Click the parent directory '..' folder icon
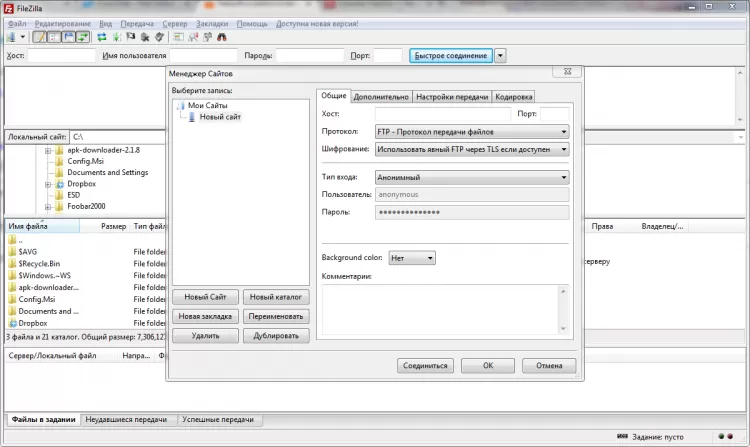The width and height of the screenshot is (750, 447). click(12, 240)
